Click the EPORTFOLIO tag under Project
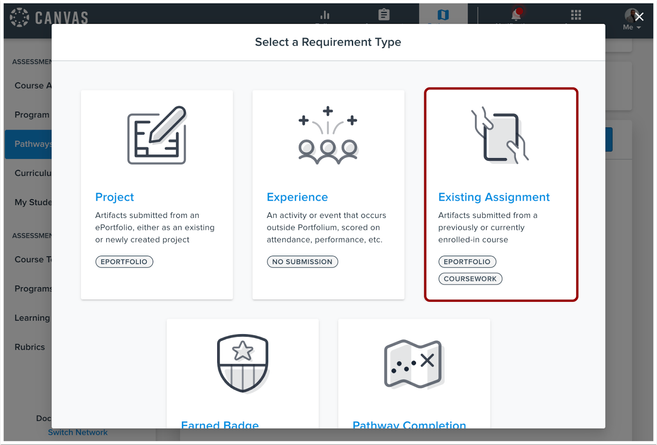 tap(127, 262)
